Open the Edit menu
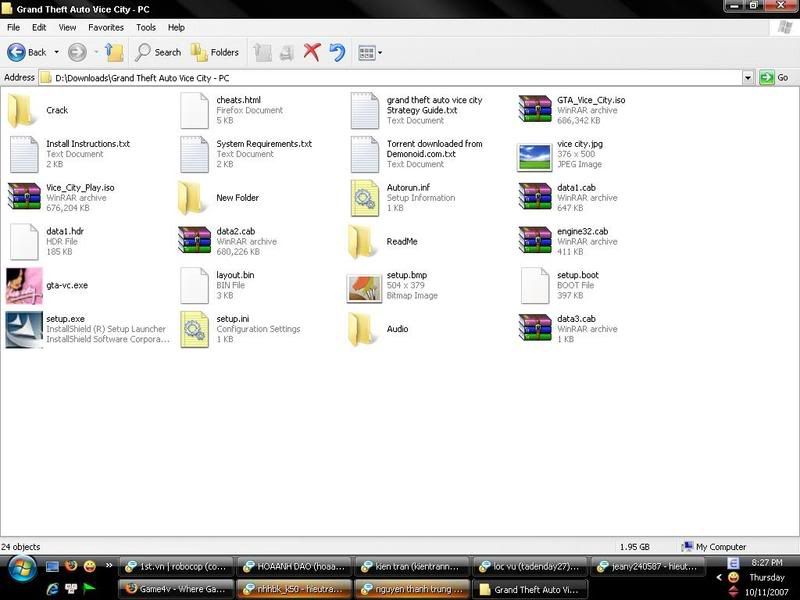This screenshot has width=800, height=600. tap(39, 28)
